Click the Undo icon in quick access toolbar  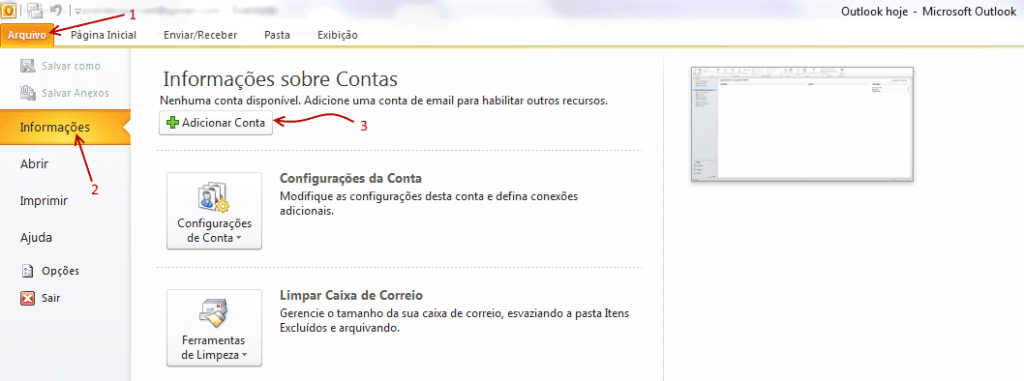[x=56, y=10]
